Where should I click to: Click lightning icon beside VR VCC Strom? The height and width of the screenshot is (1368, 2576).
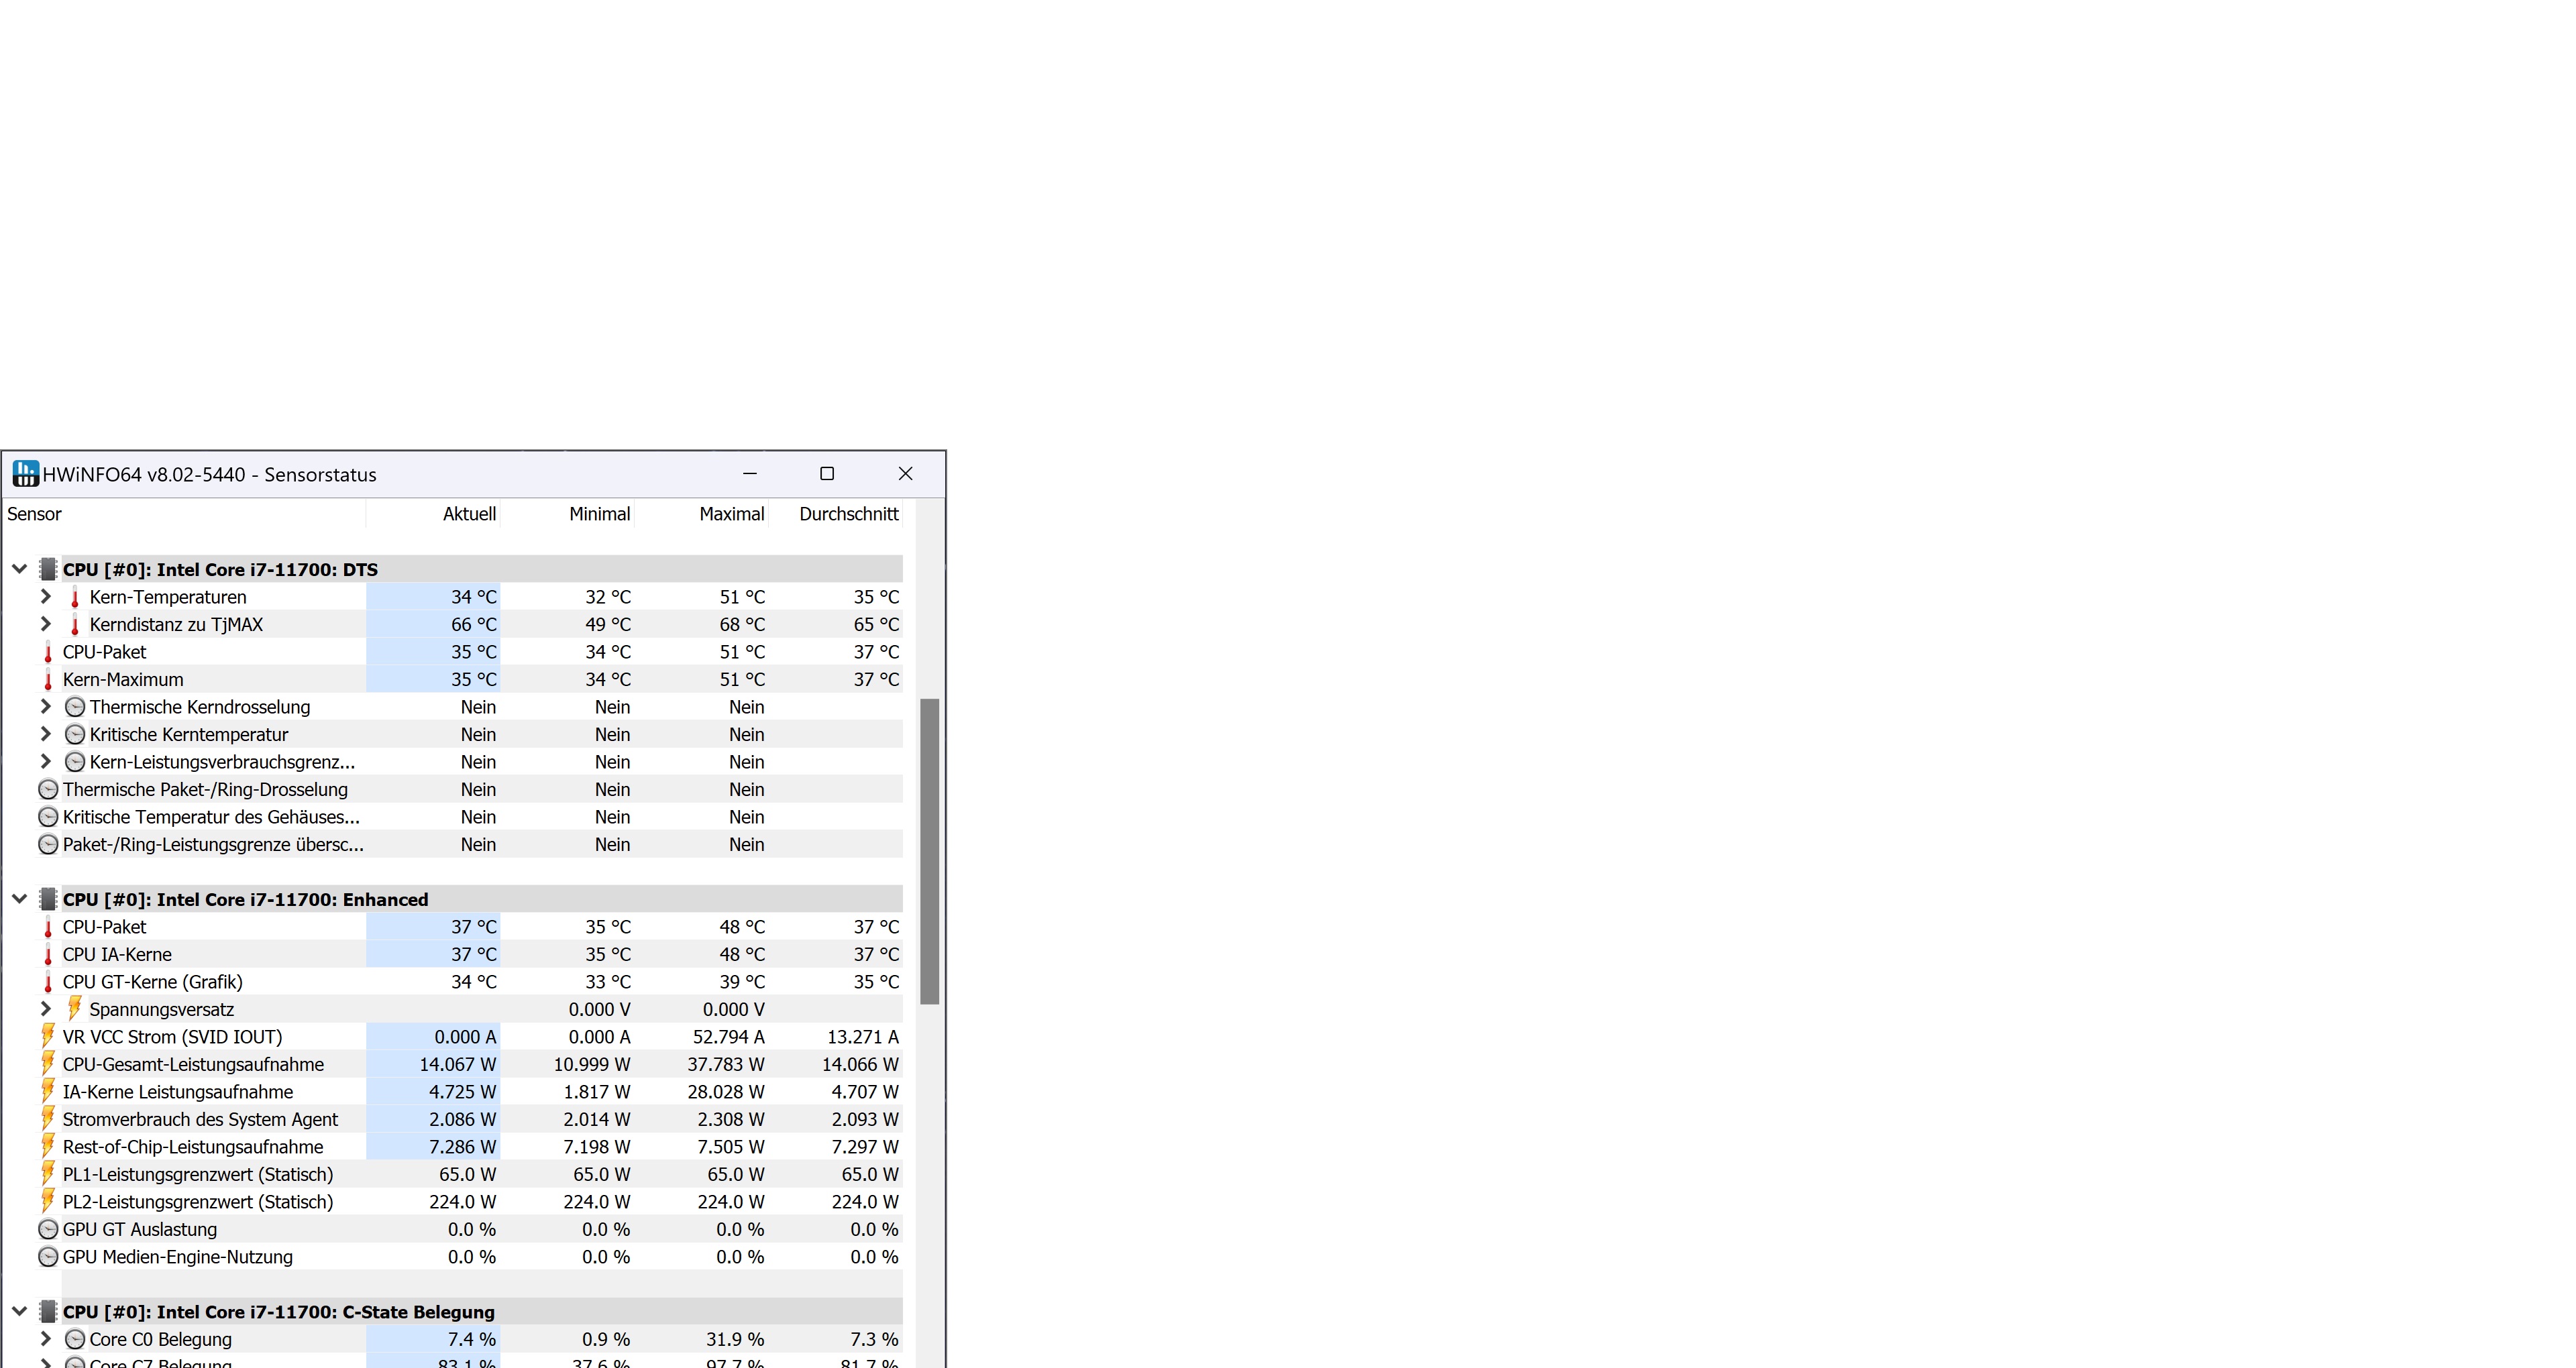(x=47, y=1037)
